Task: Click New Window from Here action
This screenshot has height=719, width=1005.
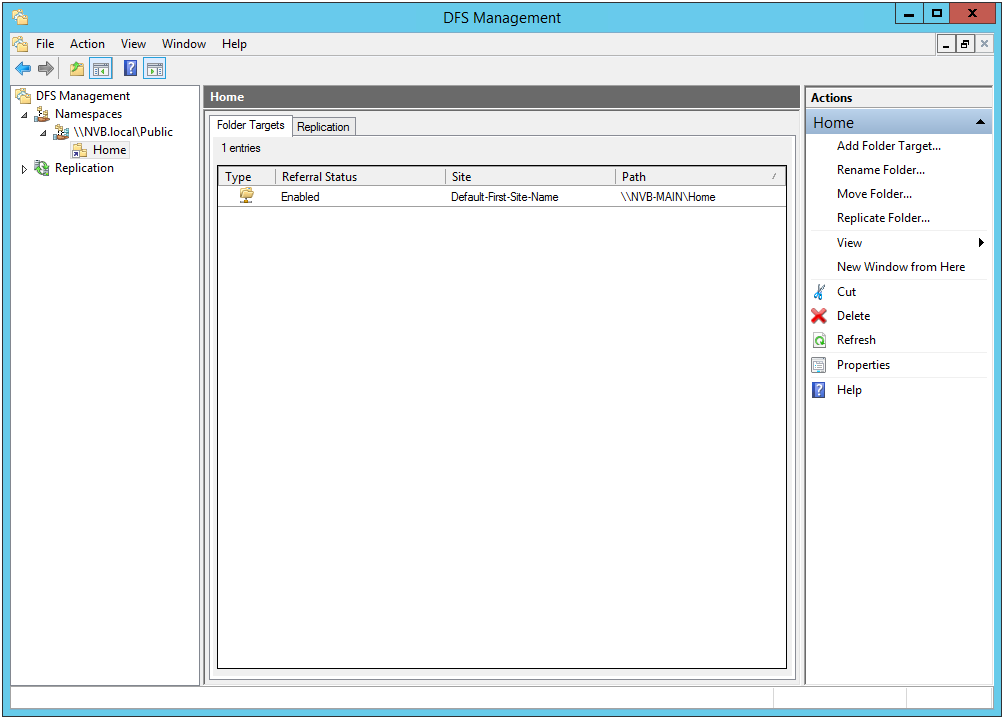Action: [x=901, y=267]
